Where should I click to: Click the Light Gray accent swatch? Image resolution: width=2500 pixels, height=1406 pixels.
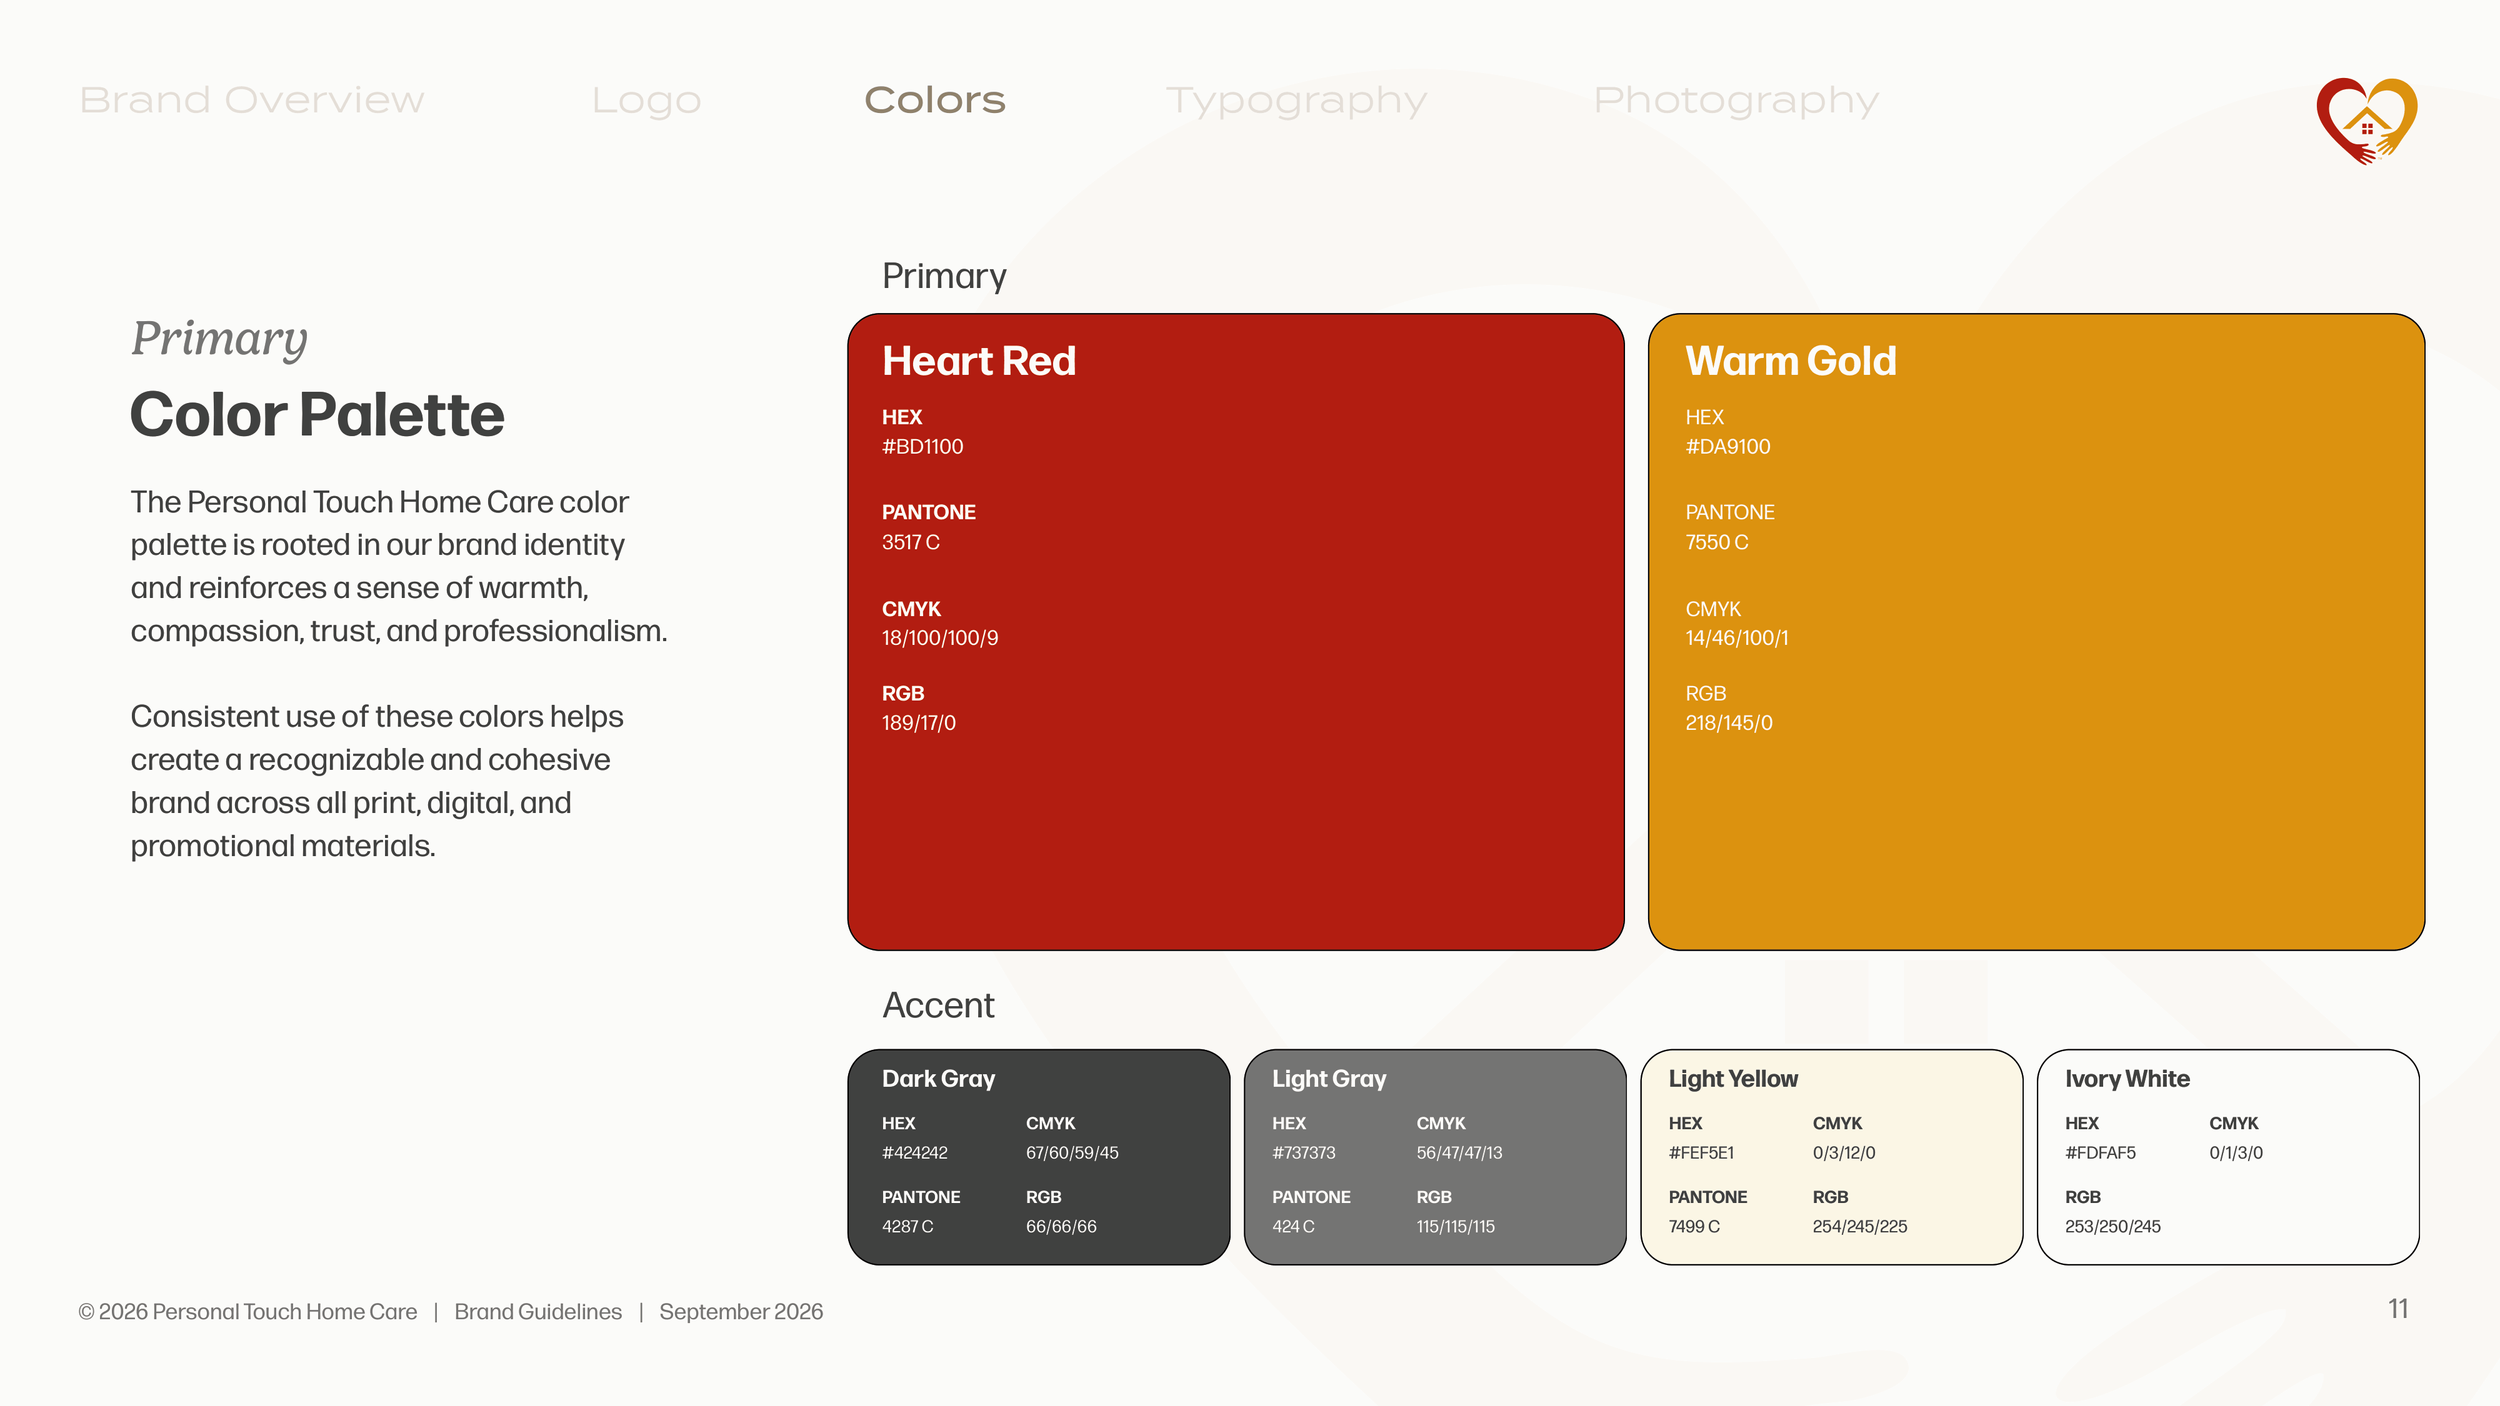click(x=1435, y=1157)
